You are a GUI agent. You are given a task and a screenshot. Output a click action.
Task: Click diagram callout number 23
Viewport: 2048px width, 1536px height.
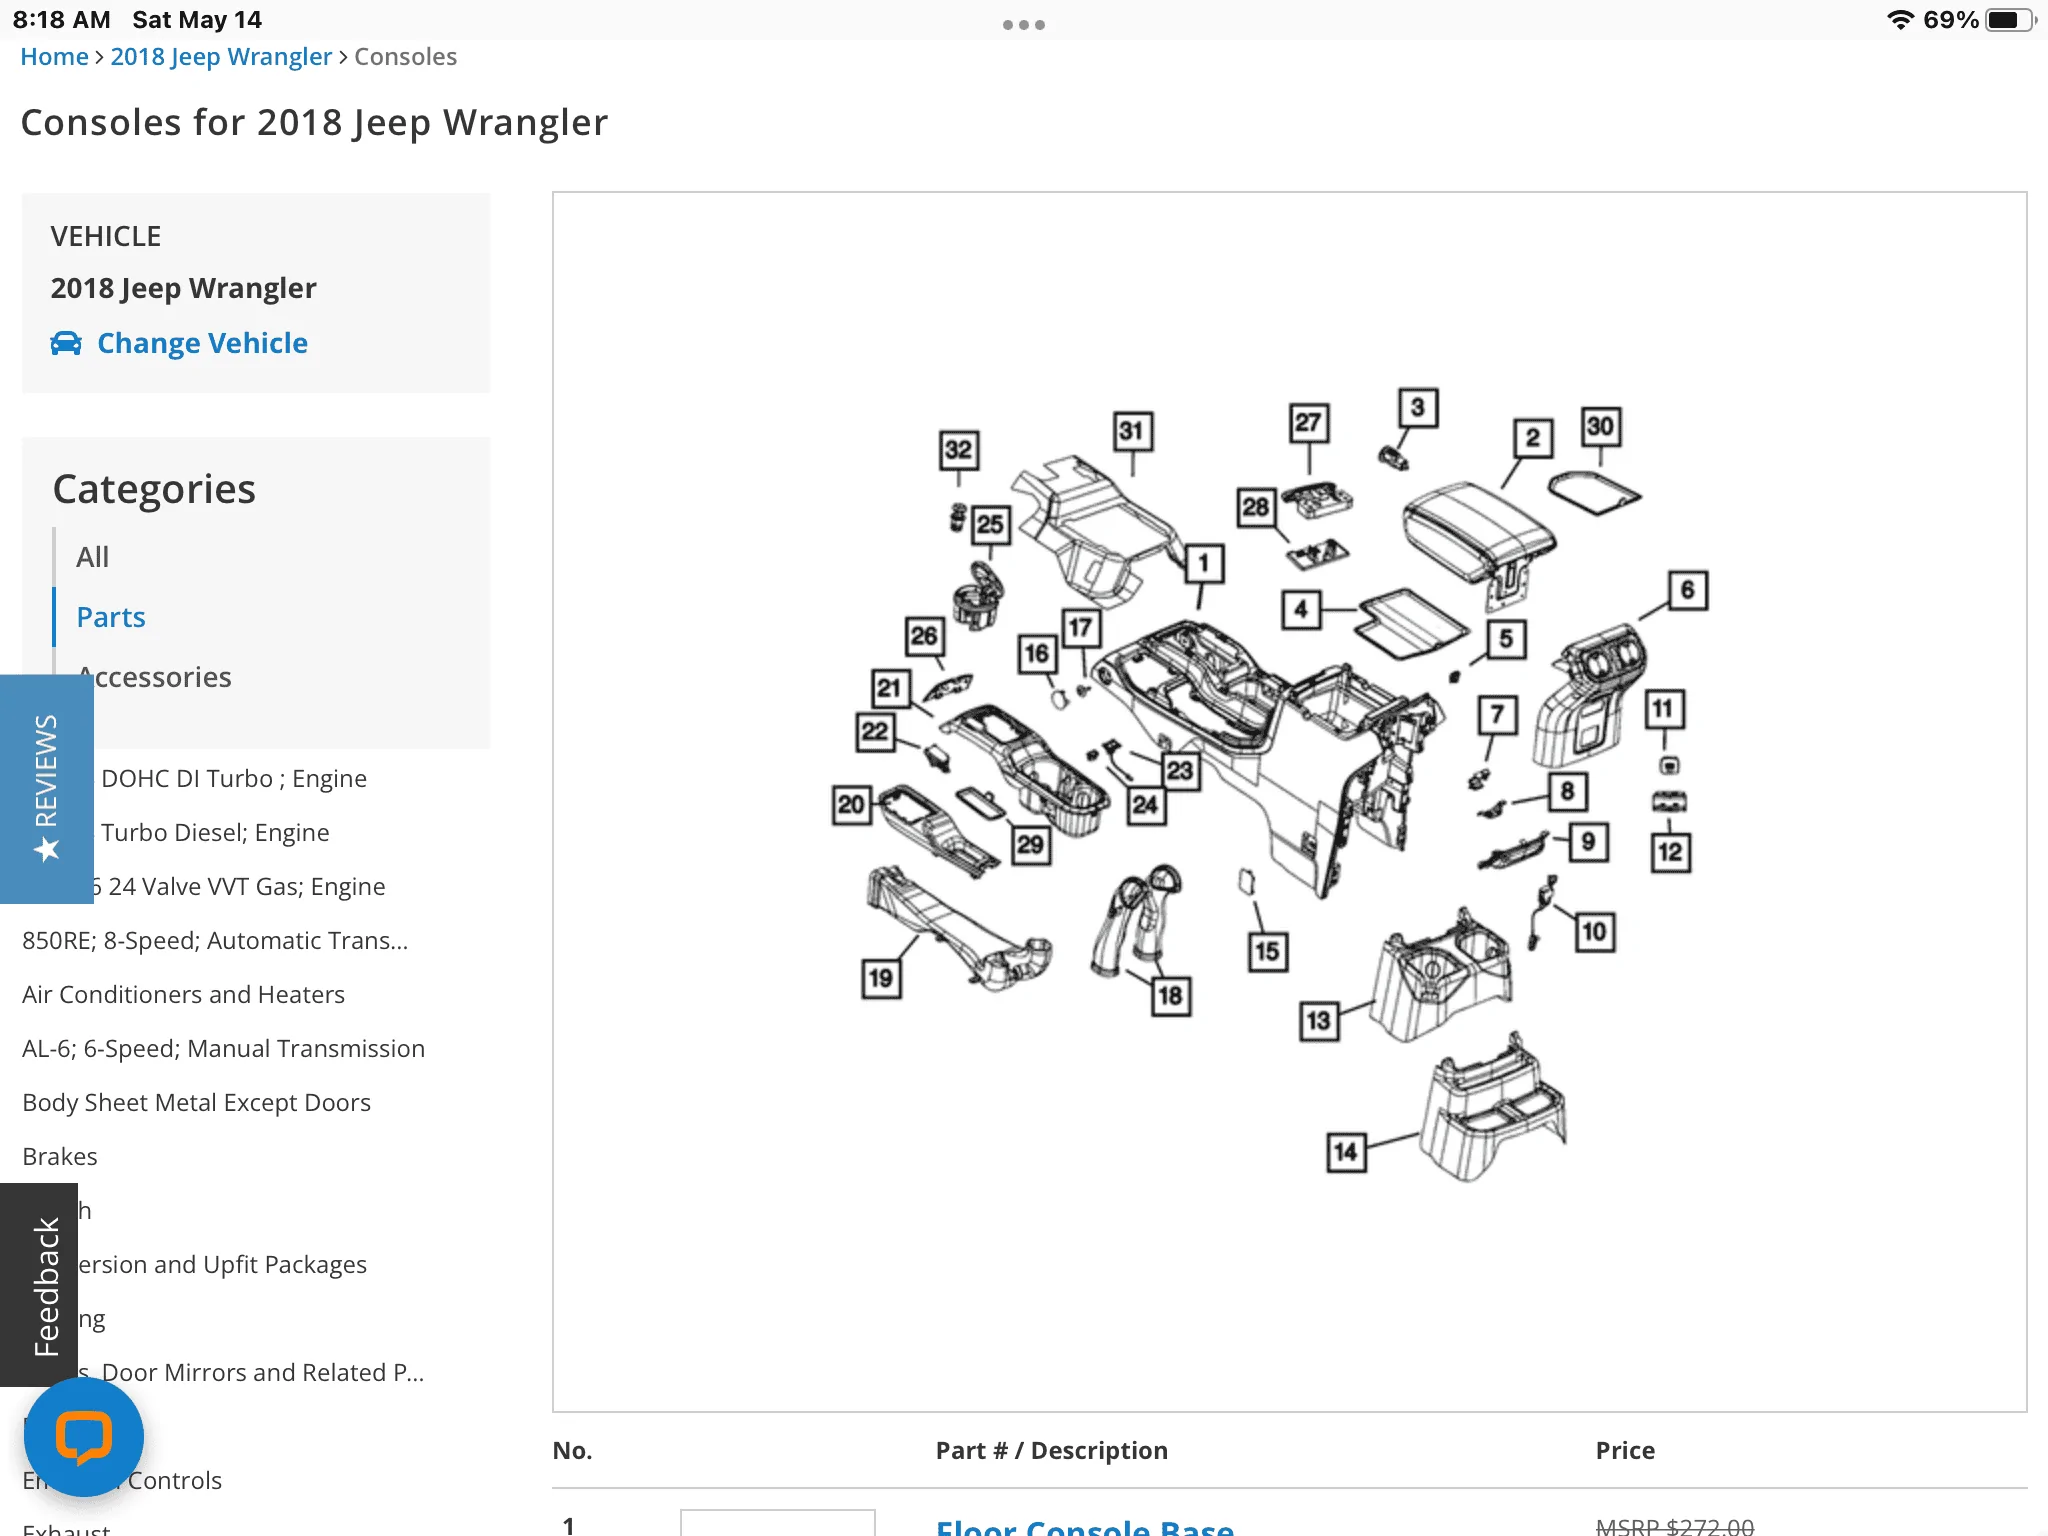click(1180, 771)
